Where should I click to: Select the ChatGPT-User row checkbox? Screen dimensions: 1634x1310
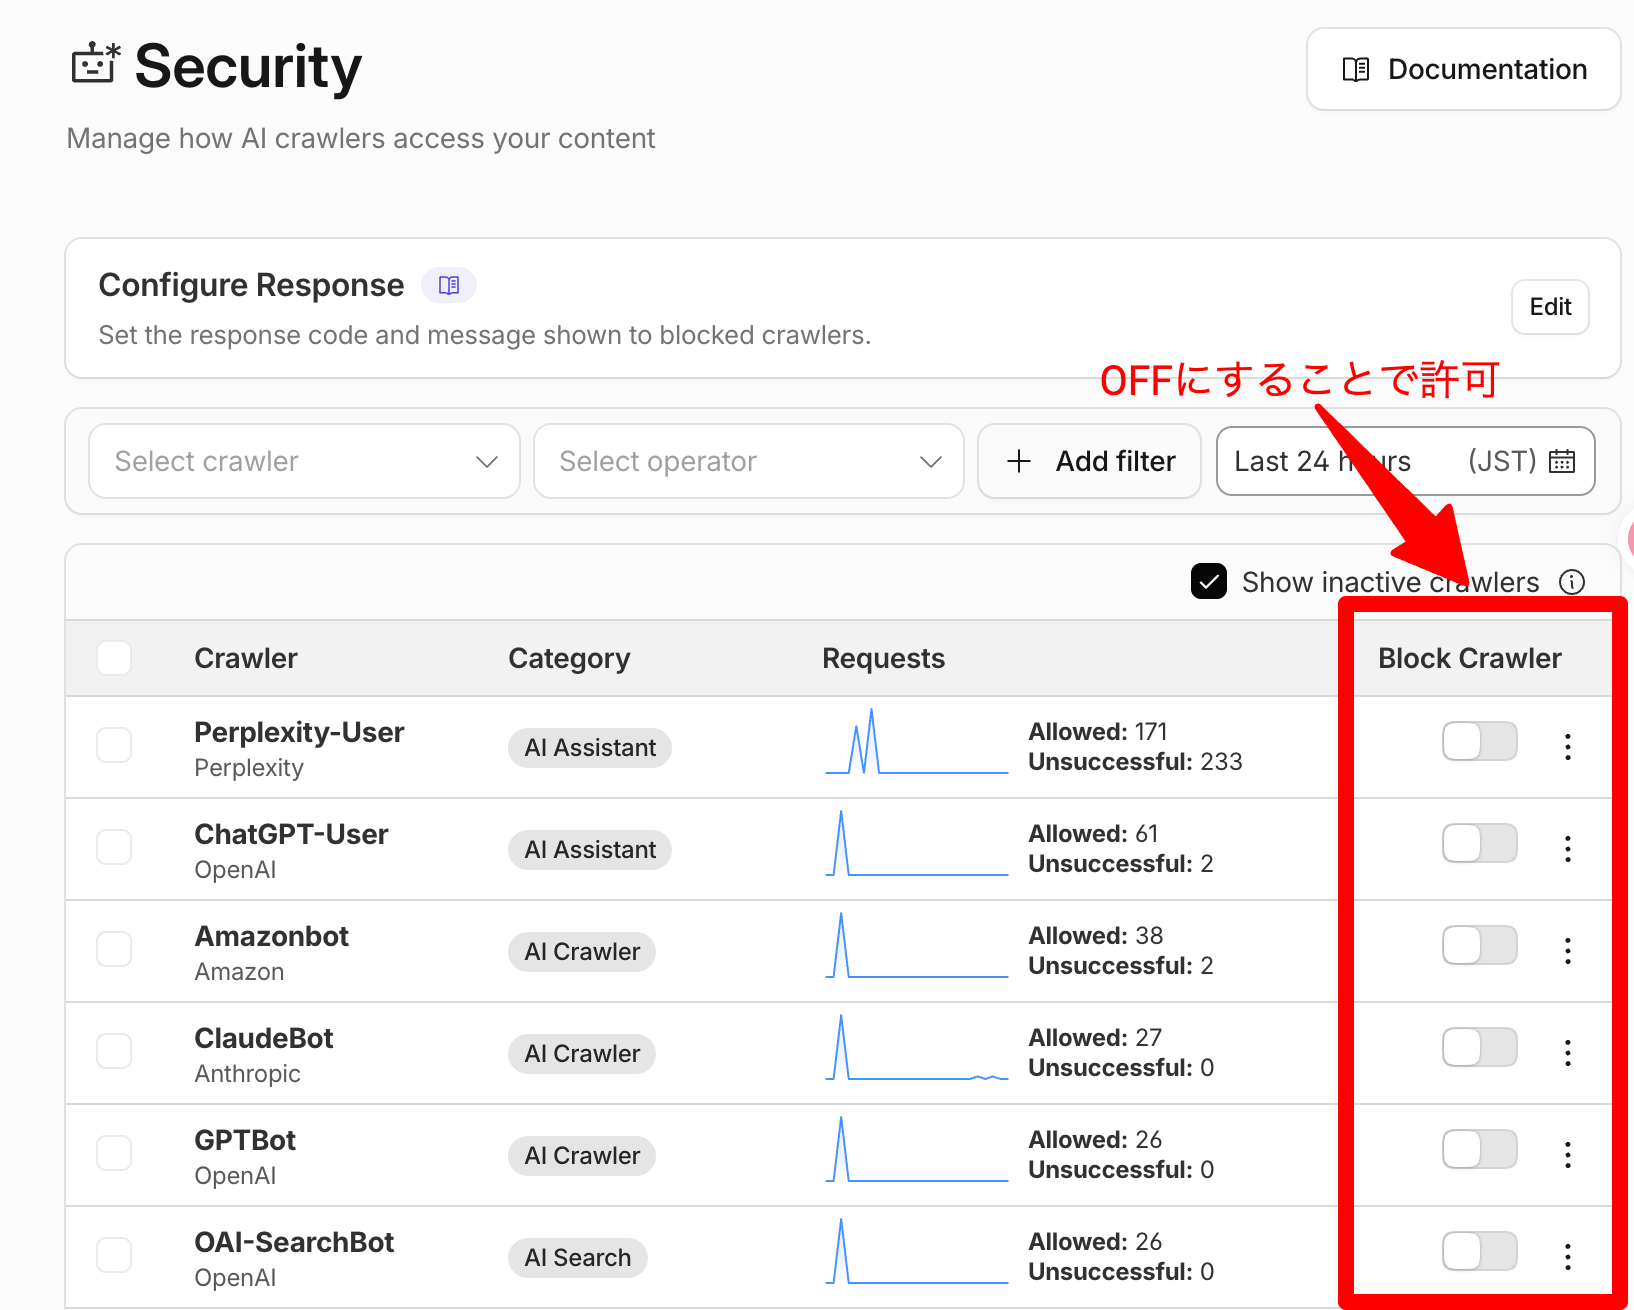coord(114,847)
